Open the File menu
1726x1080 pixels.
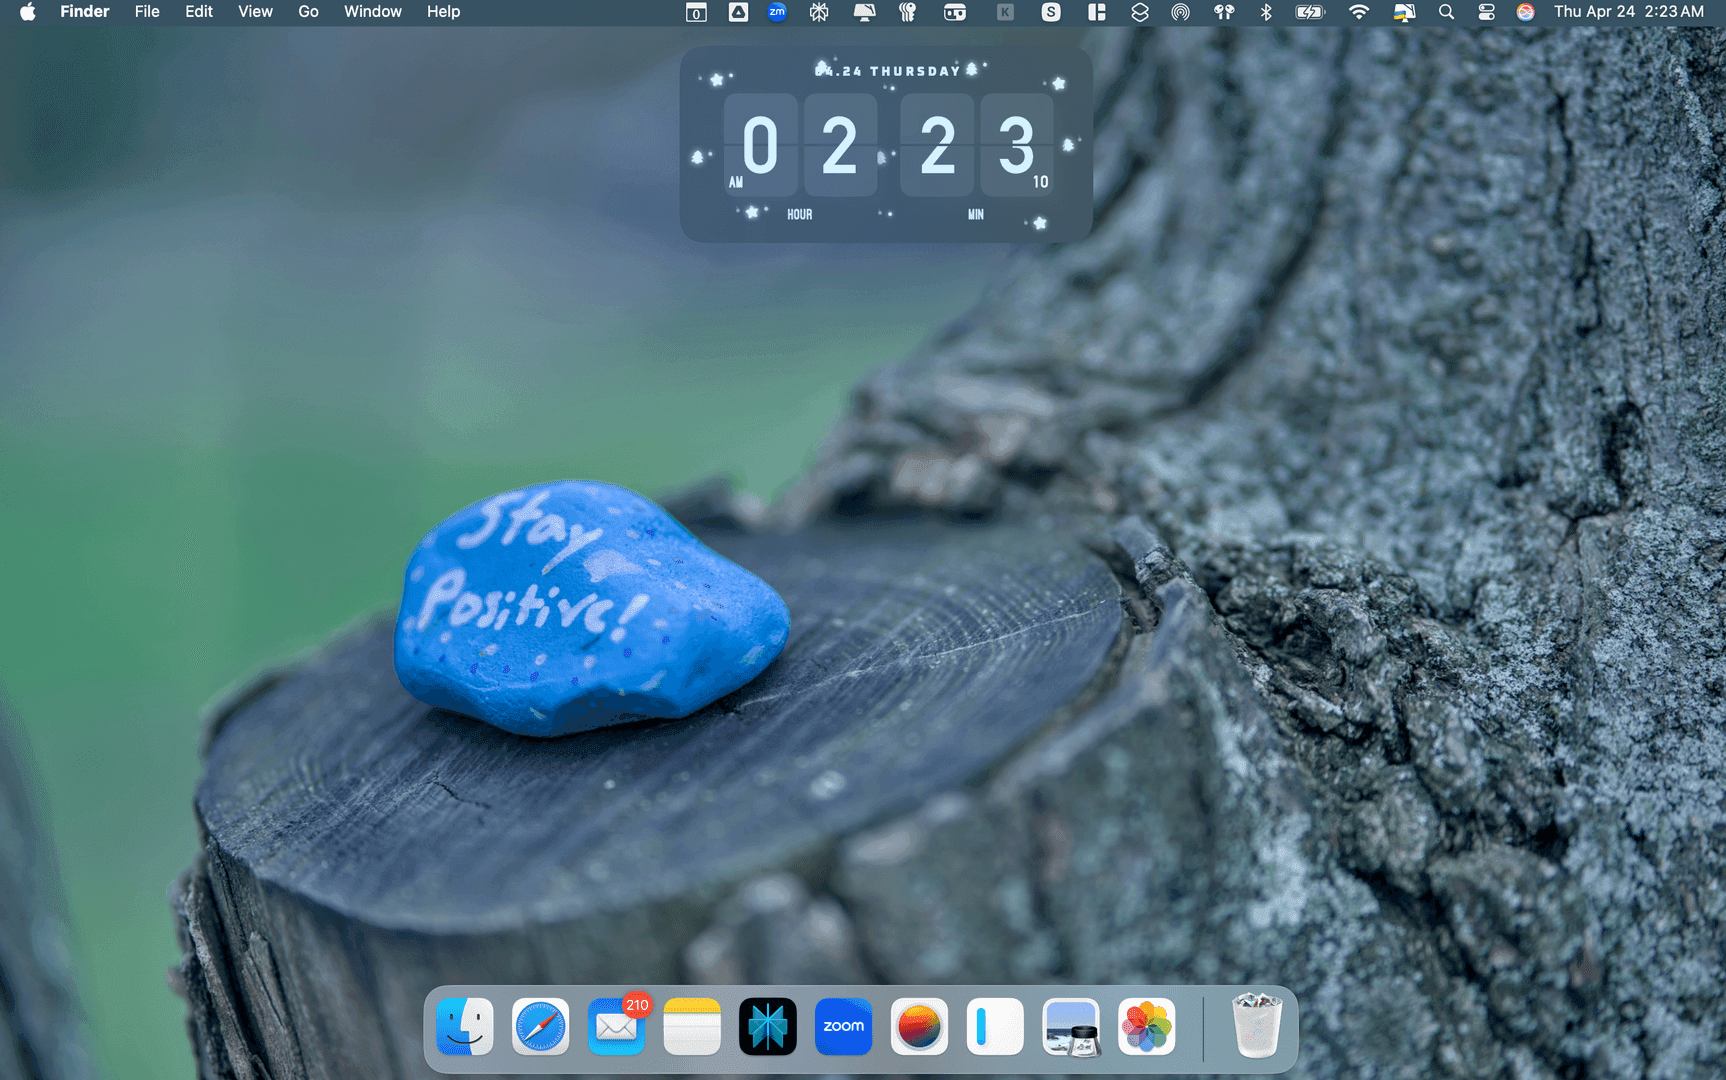tap(147, 12)
